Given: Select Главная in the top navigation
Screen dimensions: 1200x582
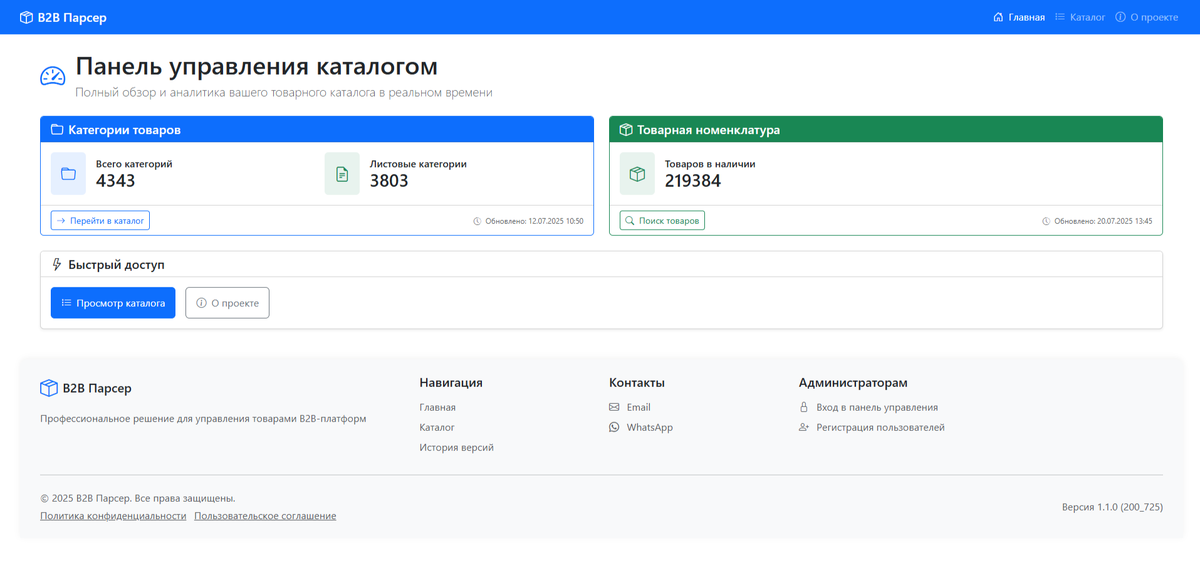Looking at the screenshot, I should [1019, 16].
